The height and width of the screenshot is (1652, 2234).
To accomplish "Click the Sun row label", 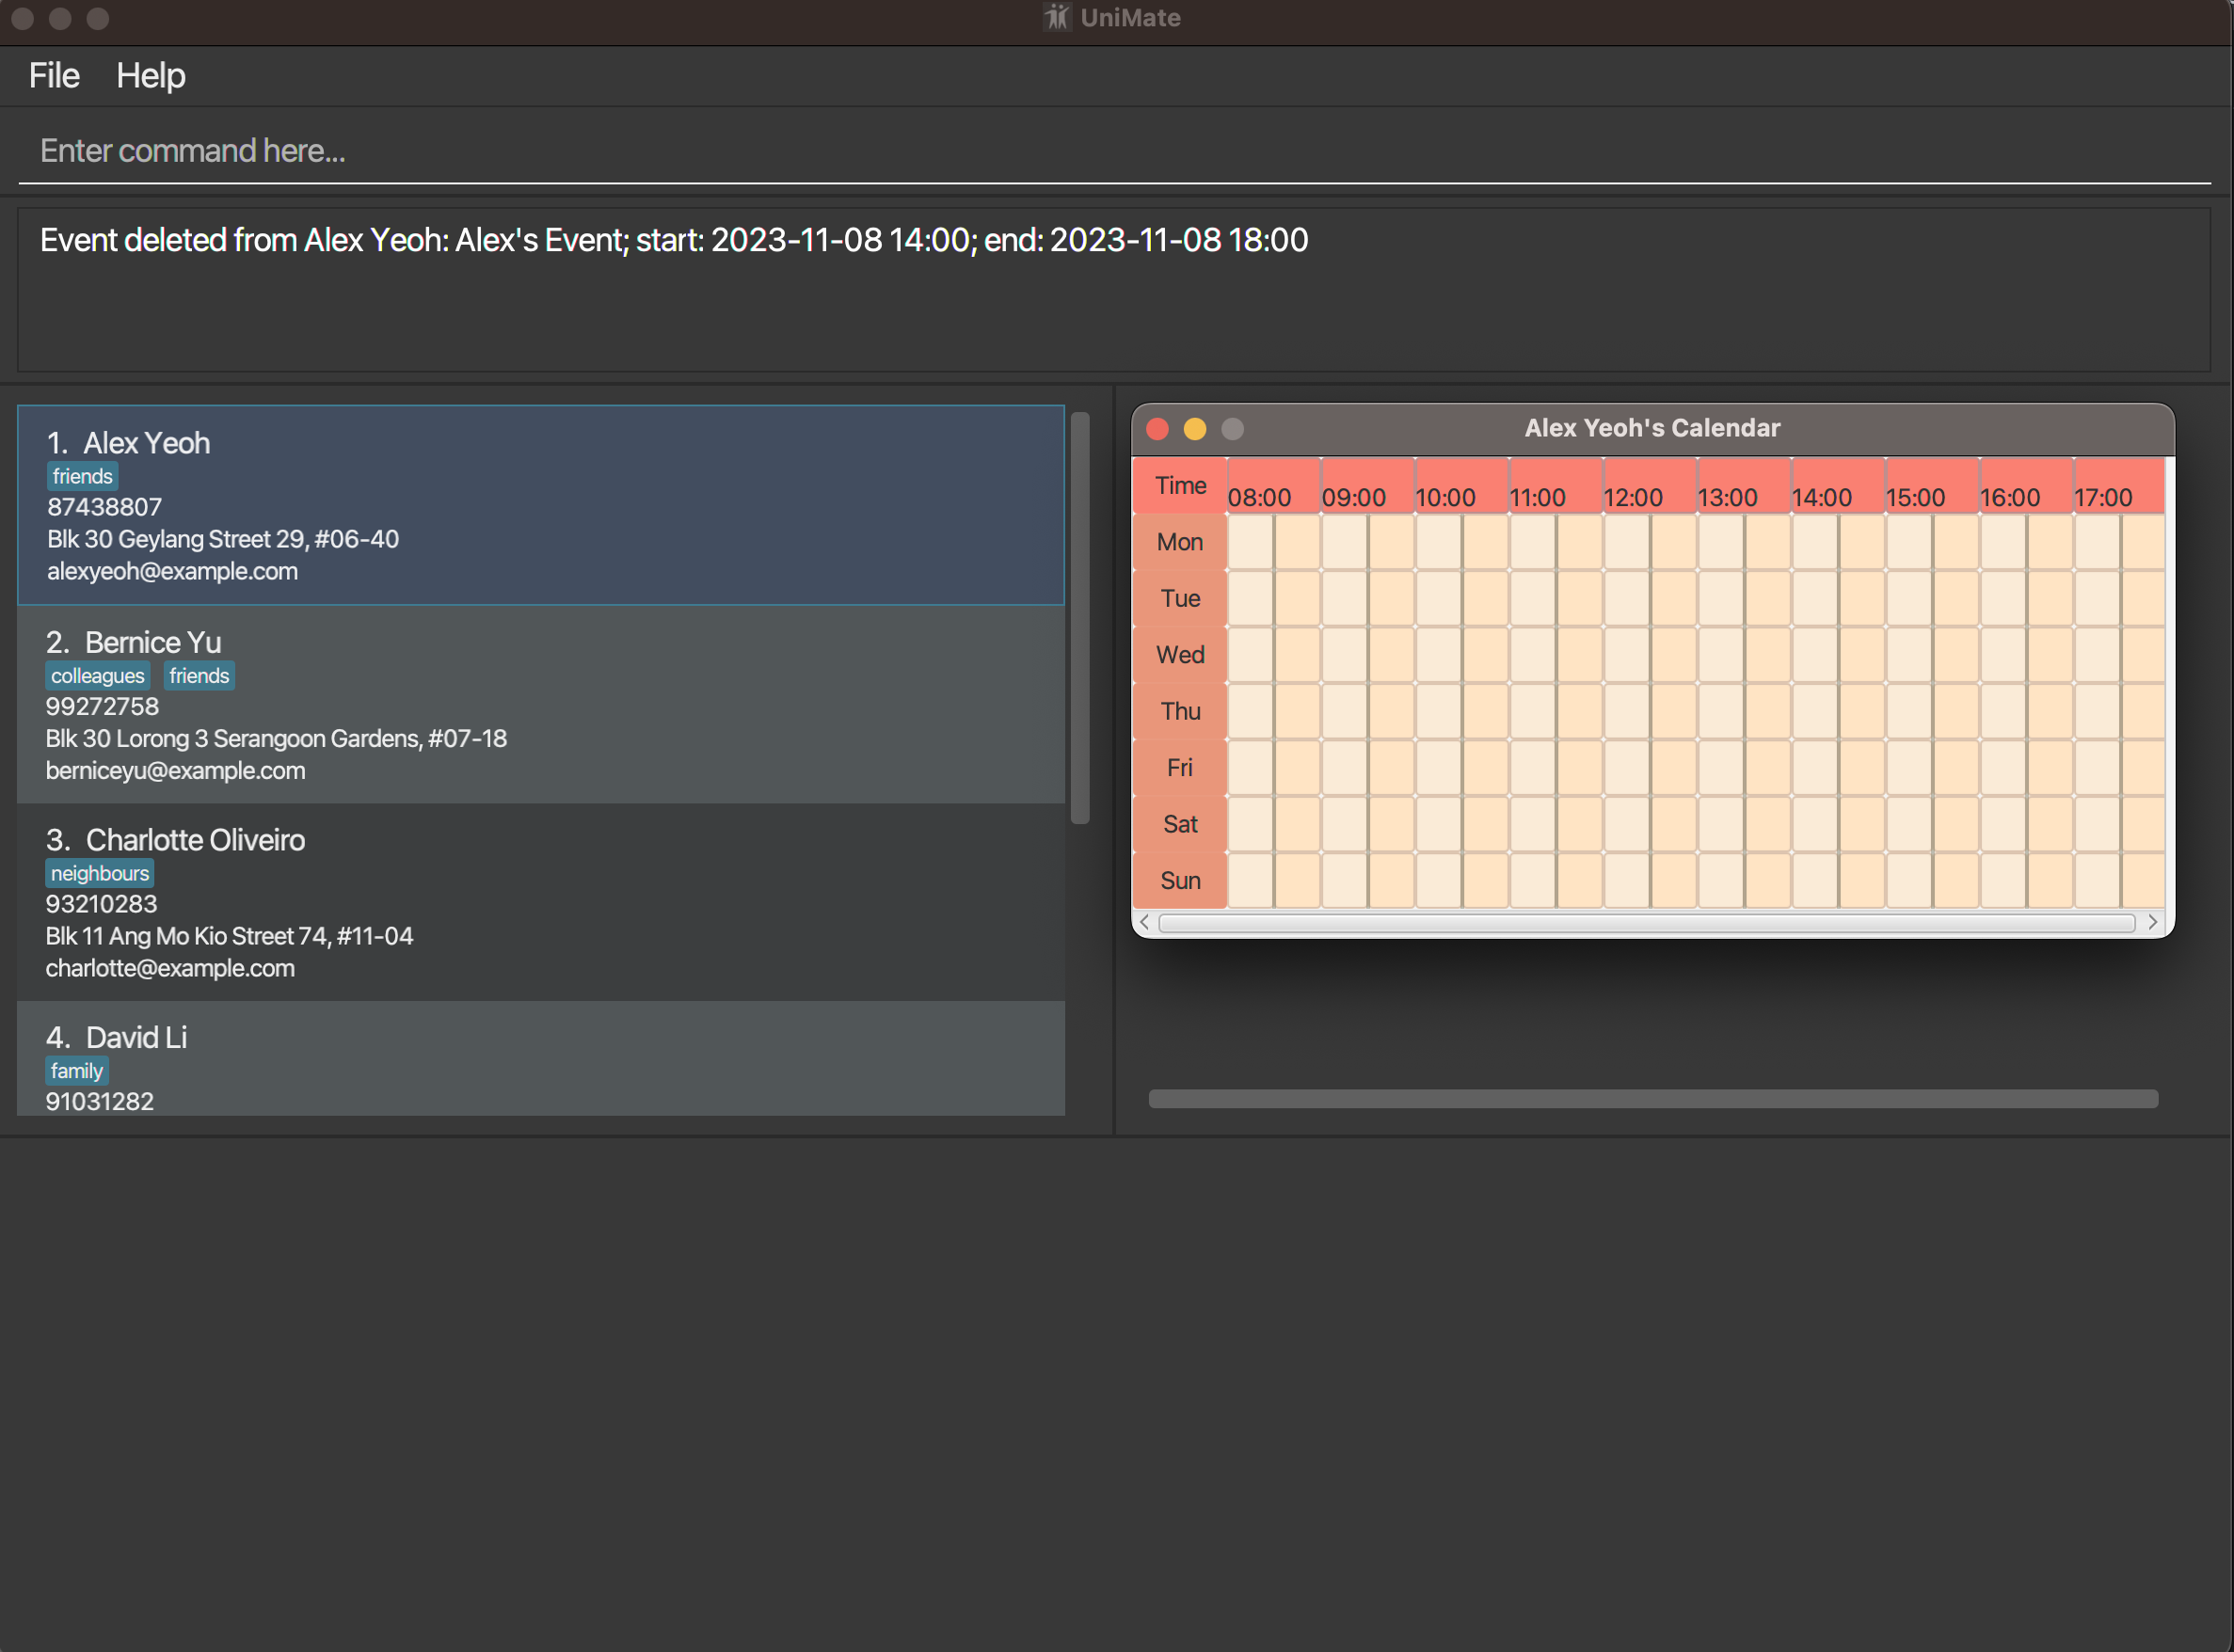I will tap(1180, 881).
